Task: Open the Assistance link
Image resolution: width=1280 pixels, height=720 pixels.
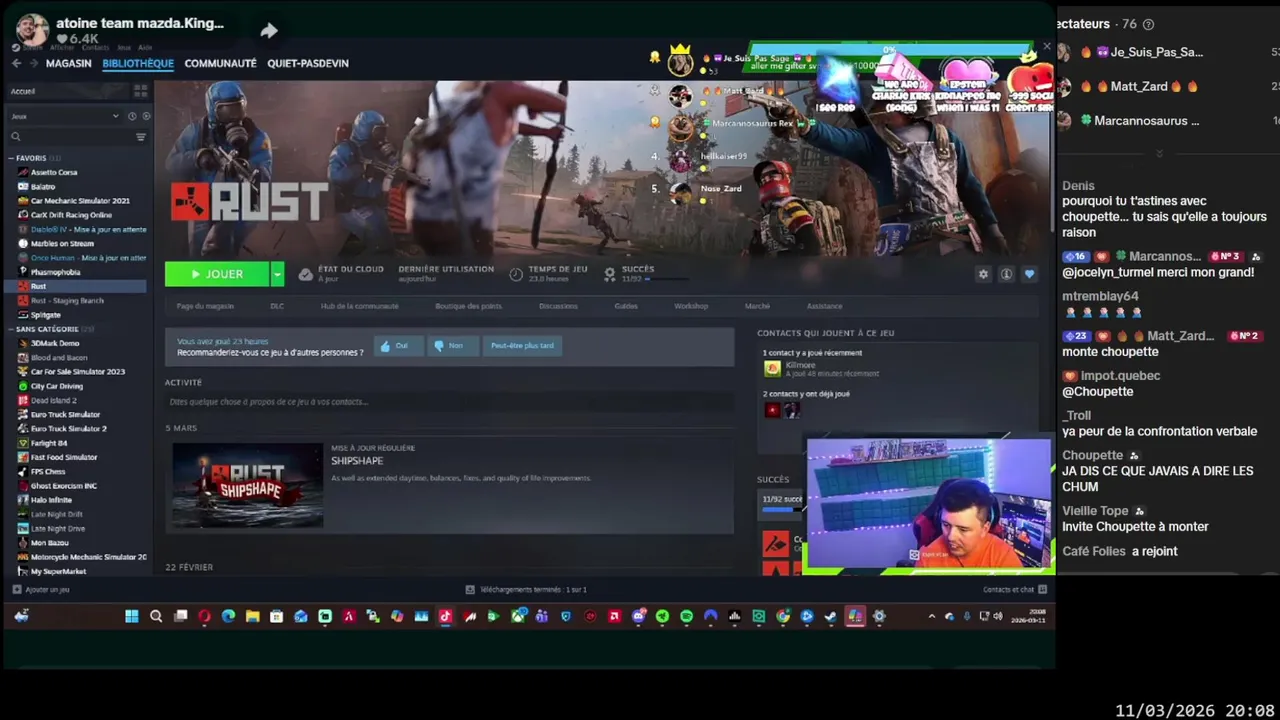Action: [824, 306]
